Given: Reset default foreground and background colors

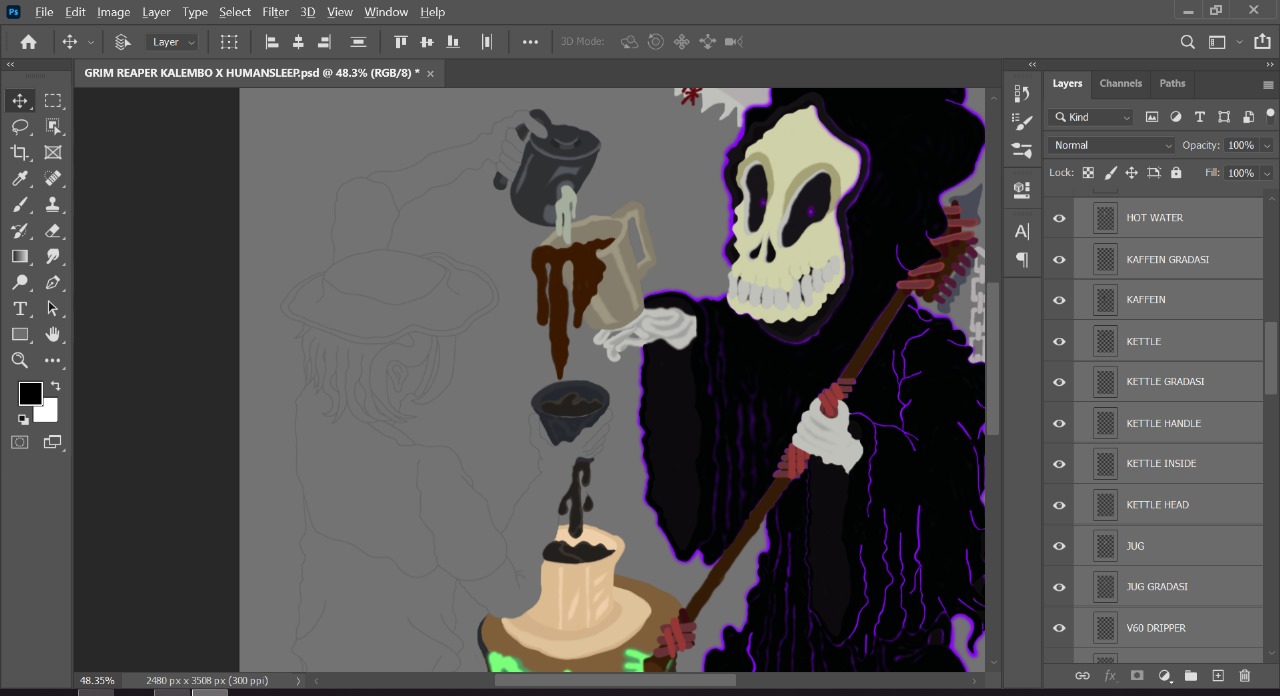Looking at the screenshot, I should click(x=23, y=419).
